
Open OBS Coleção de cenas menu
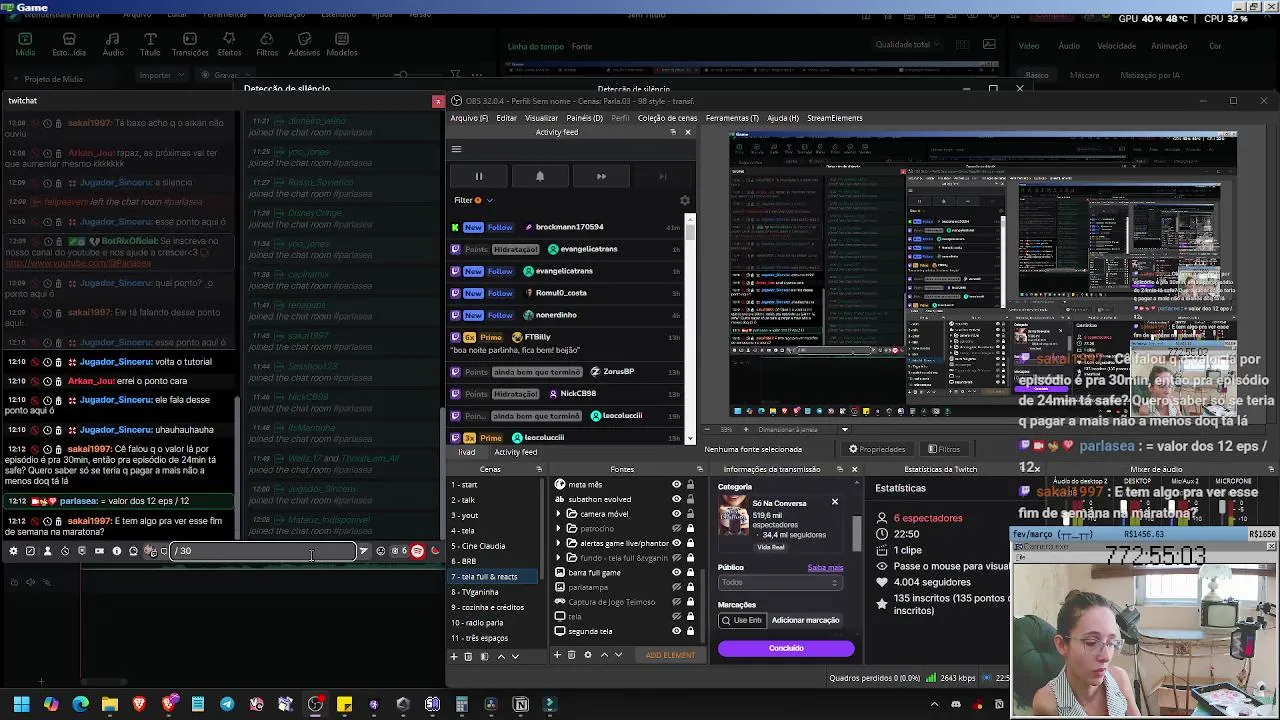[x=667, y=118]
